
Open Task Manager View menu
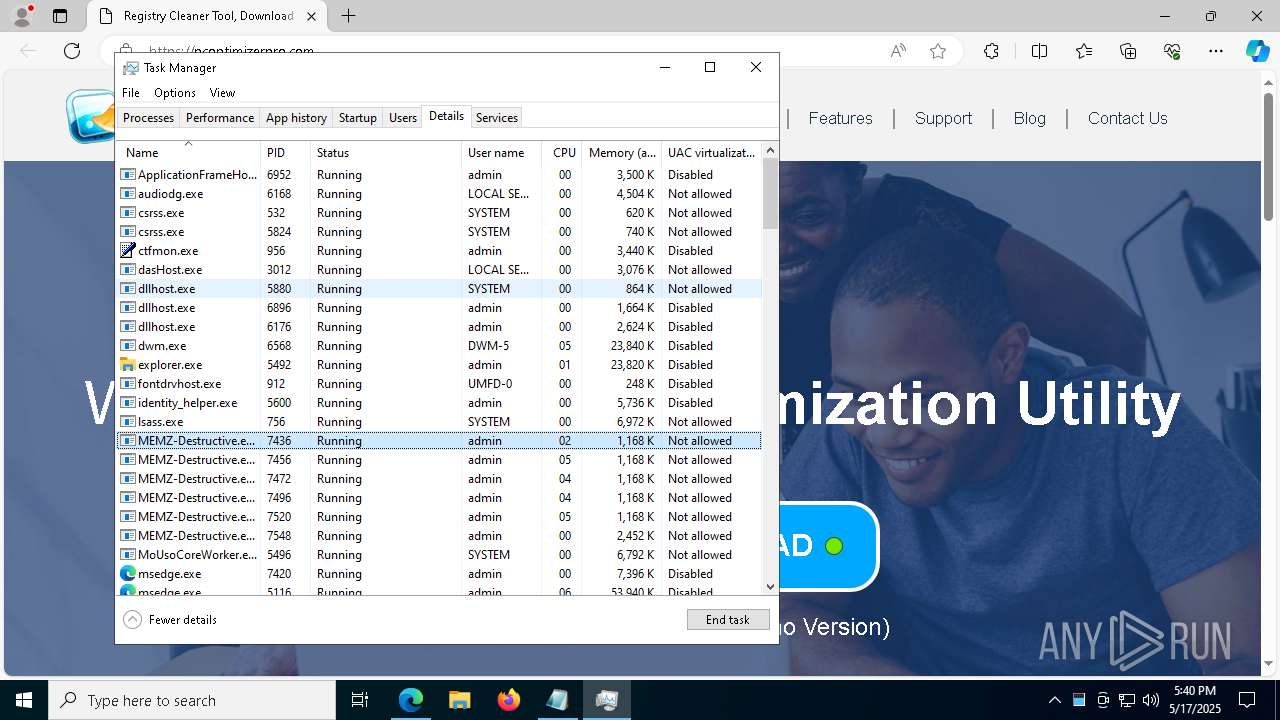point(222,92)
